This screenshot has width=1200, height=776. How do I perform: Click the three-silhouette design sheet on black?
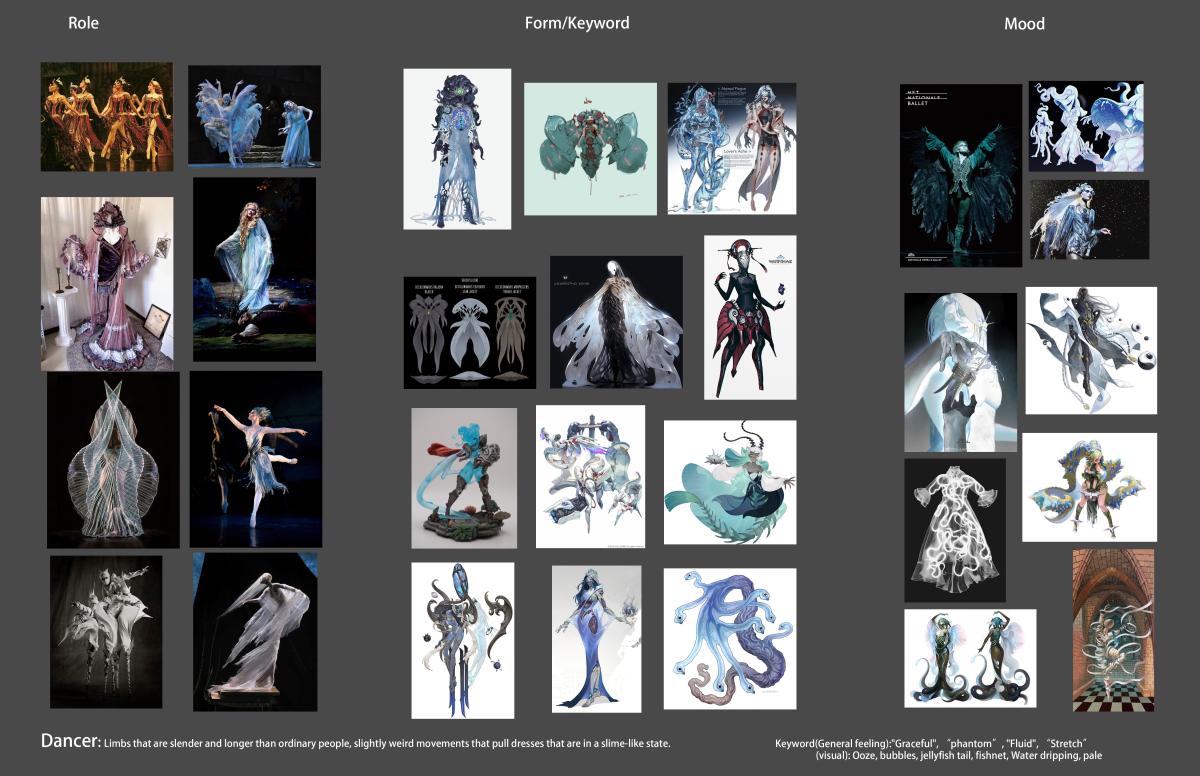(x=470, y=332)
